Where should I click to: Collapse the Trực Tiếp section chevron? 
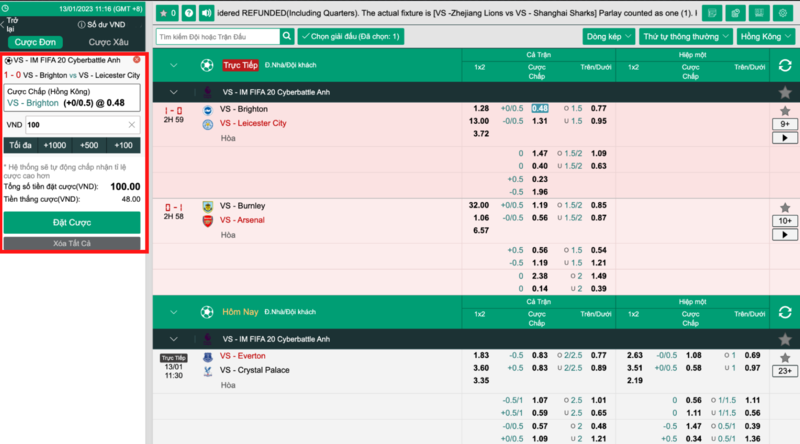[x=173, y=65]
